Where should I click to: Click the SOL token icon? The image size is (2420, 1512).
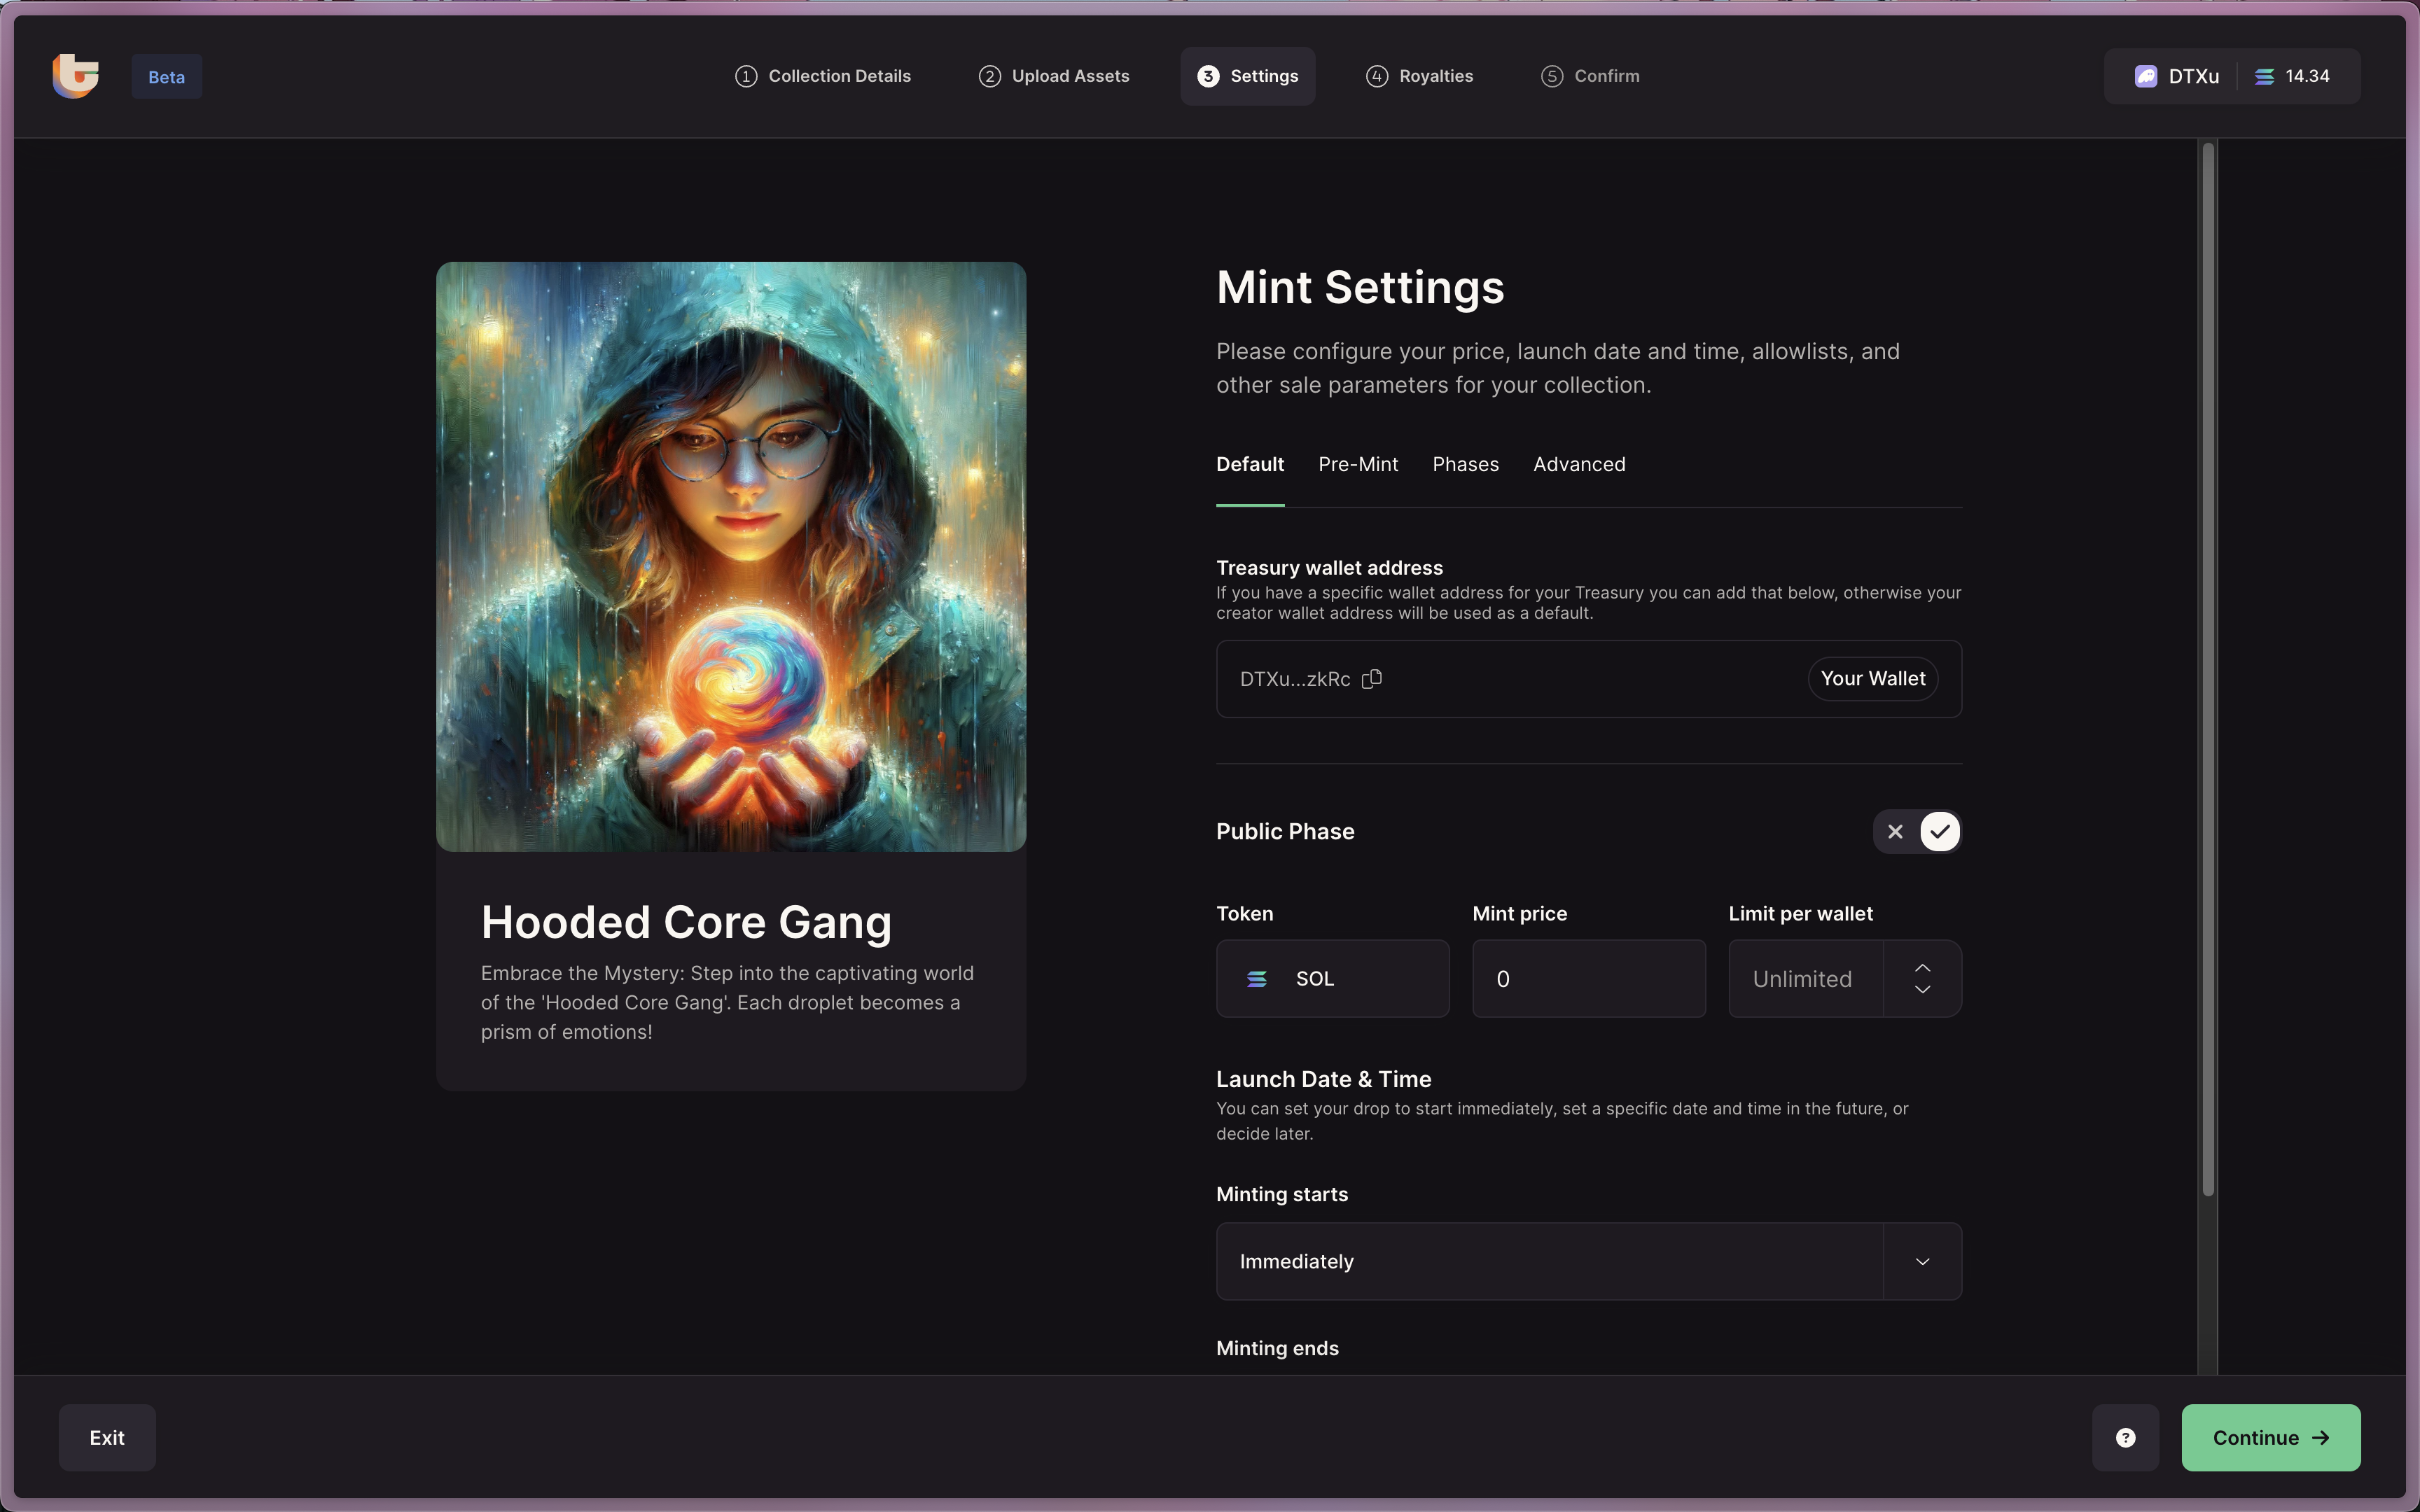tap(1257, 979)
